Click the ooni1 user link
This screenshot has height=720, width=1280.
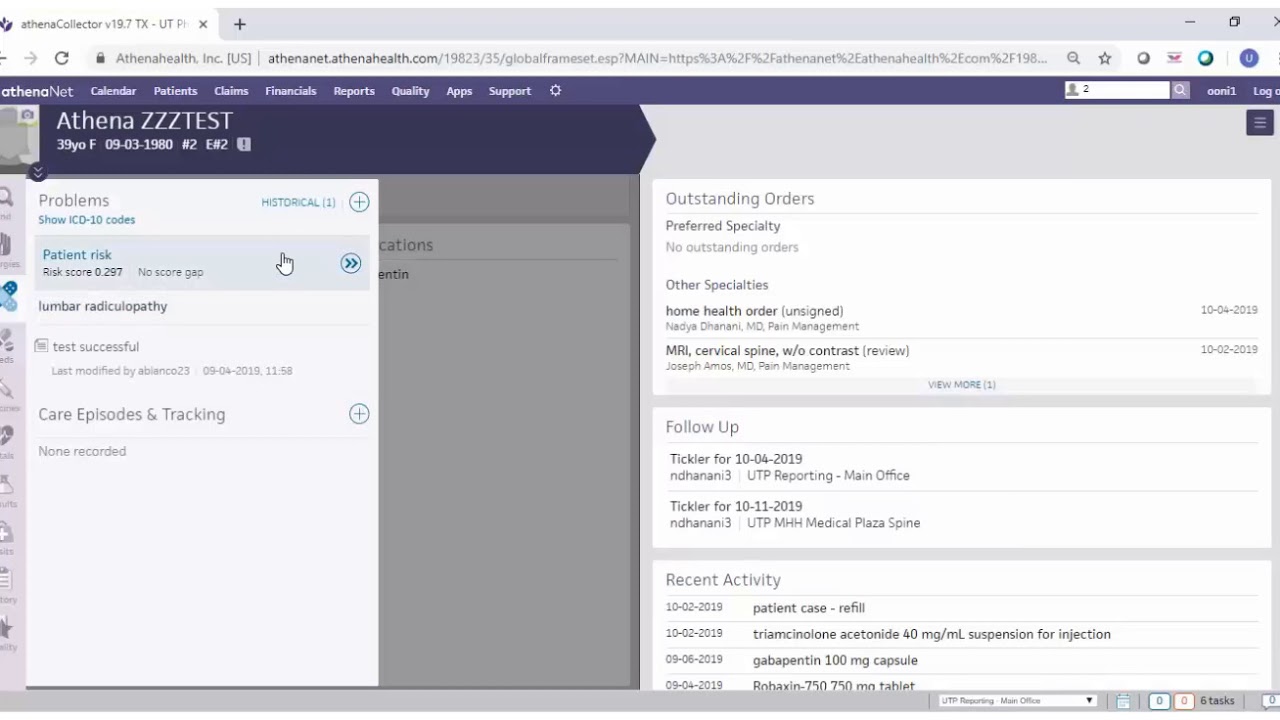point(1221,91)
